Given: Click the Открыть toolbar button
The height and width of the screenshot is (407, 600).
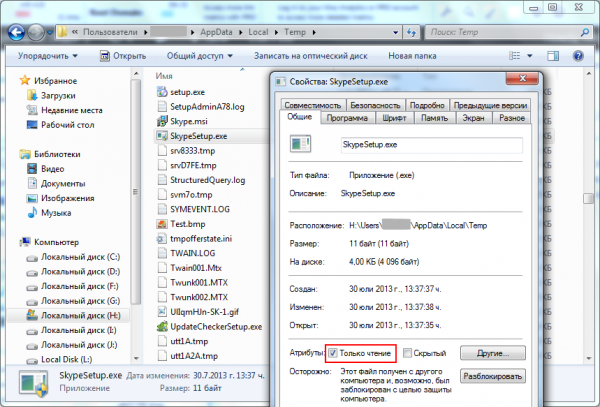Looking at the screenshot, I should point(123,56).
